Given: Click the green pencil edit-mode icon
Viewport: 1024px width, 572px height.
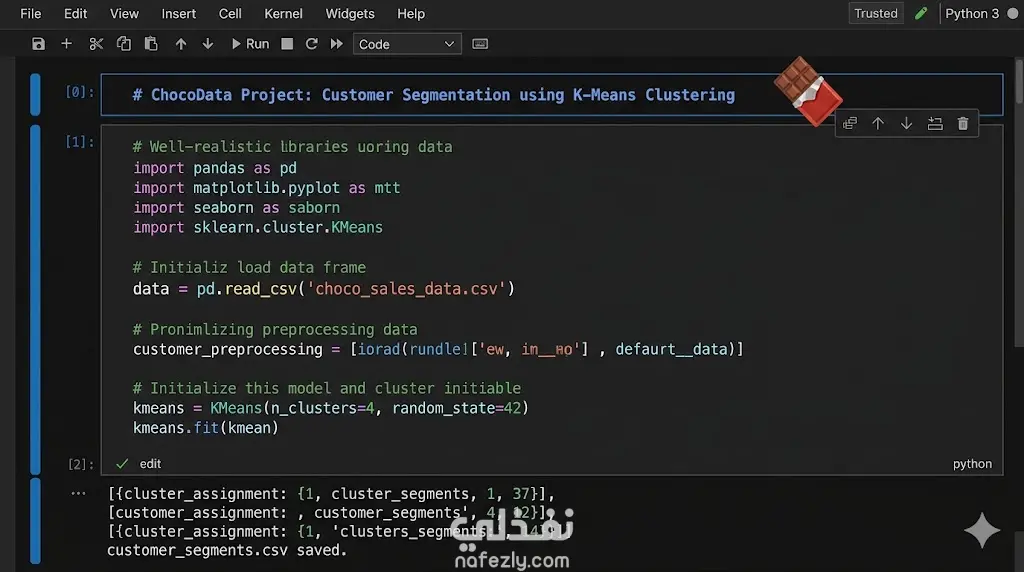Looking at the screenshot, I should [921, 13].
